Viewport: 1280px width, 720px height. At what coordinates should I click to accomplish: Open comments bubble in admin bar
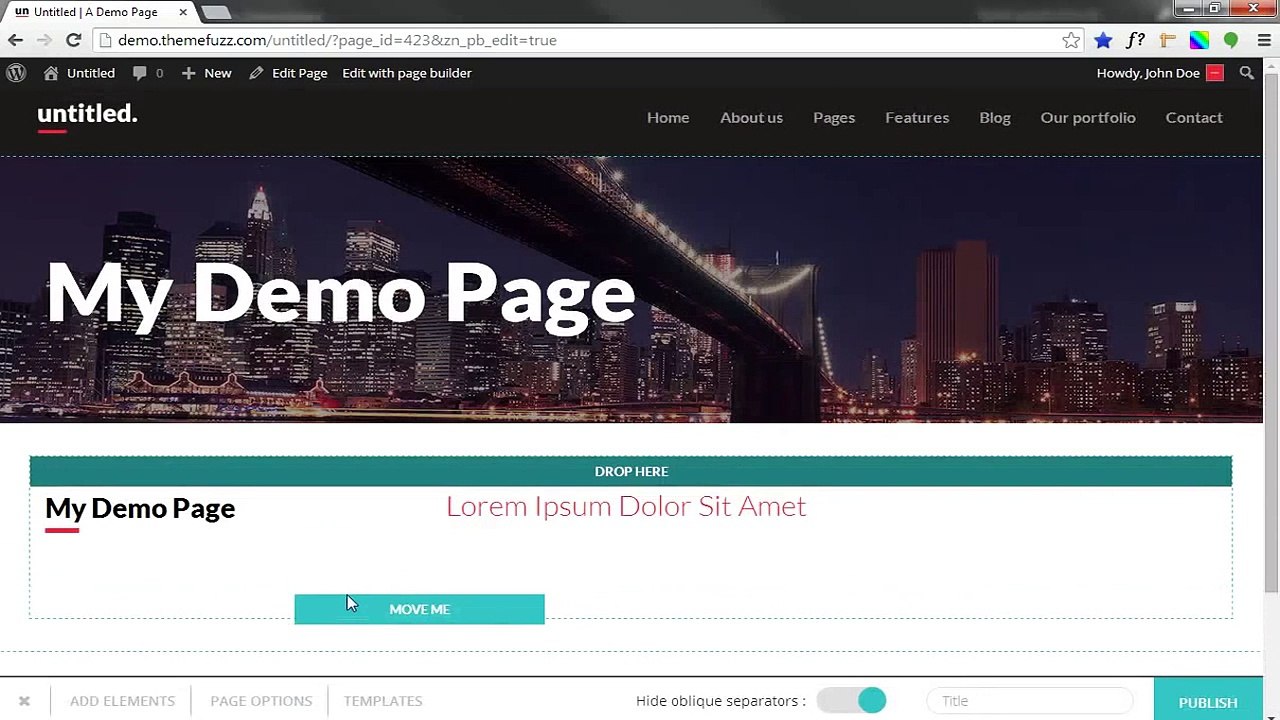tap(140, 73)
